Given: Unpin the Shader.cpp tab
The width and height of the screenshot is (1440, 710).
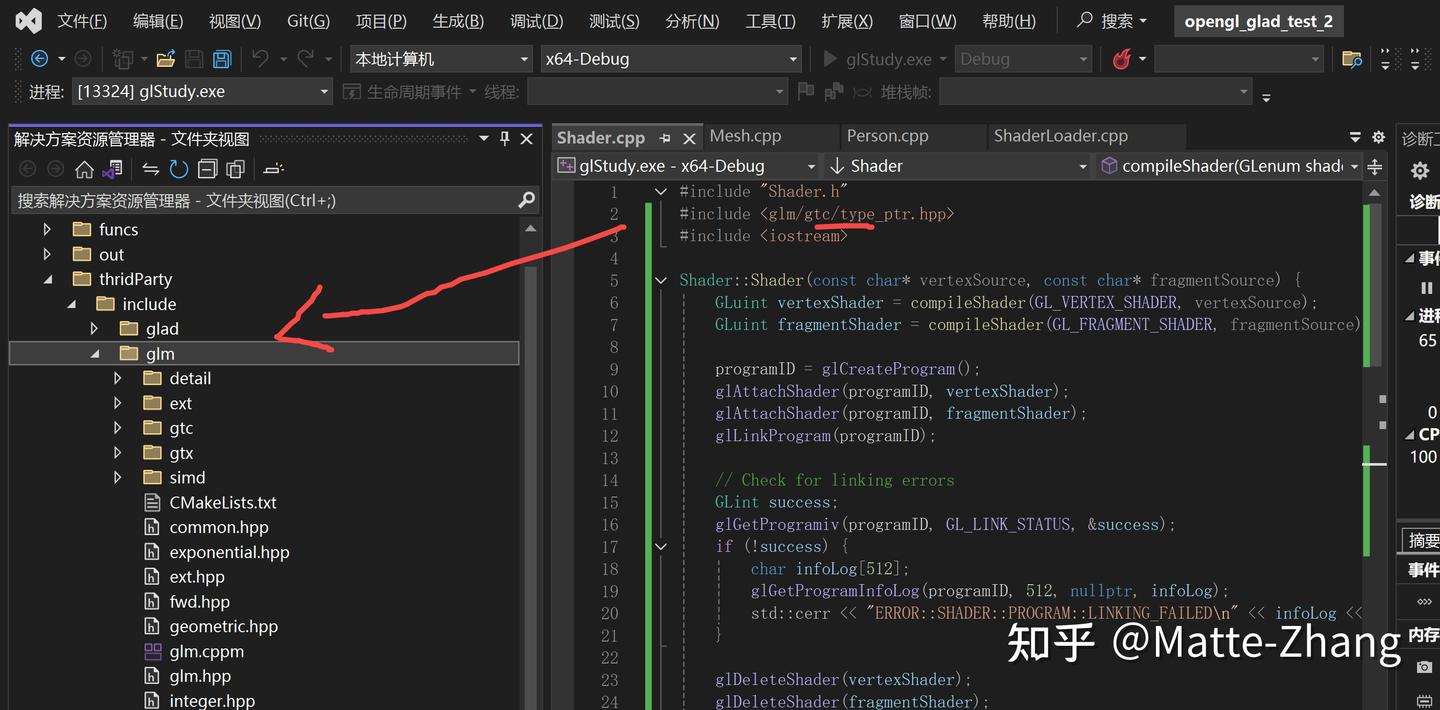Looking at the screenshot, I should coord(665,137).
